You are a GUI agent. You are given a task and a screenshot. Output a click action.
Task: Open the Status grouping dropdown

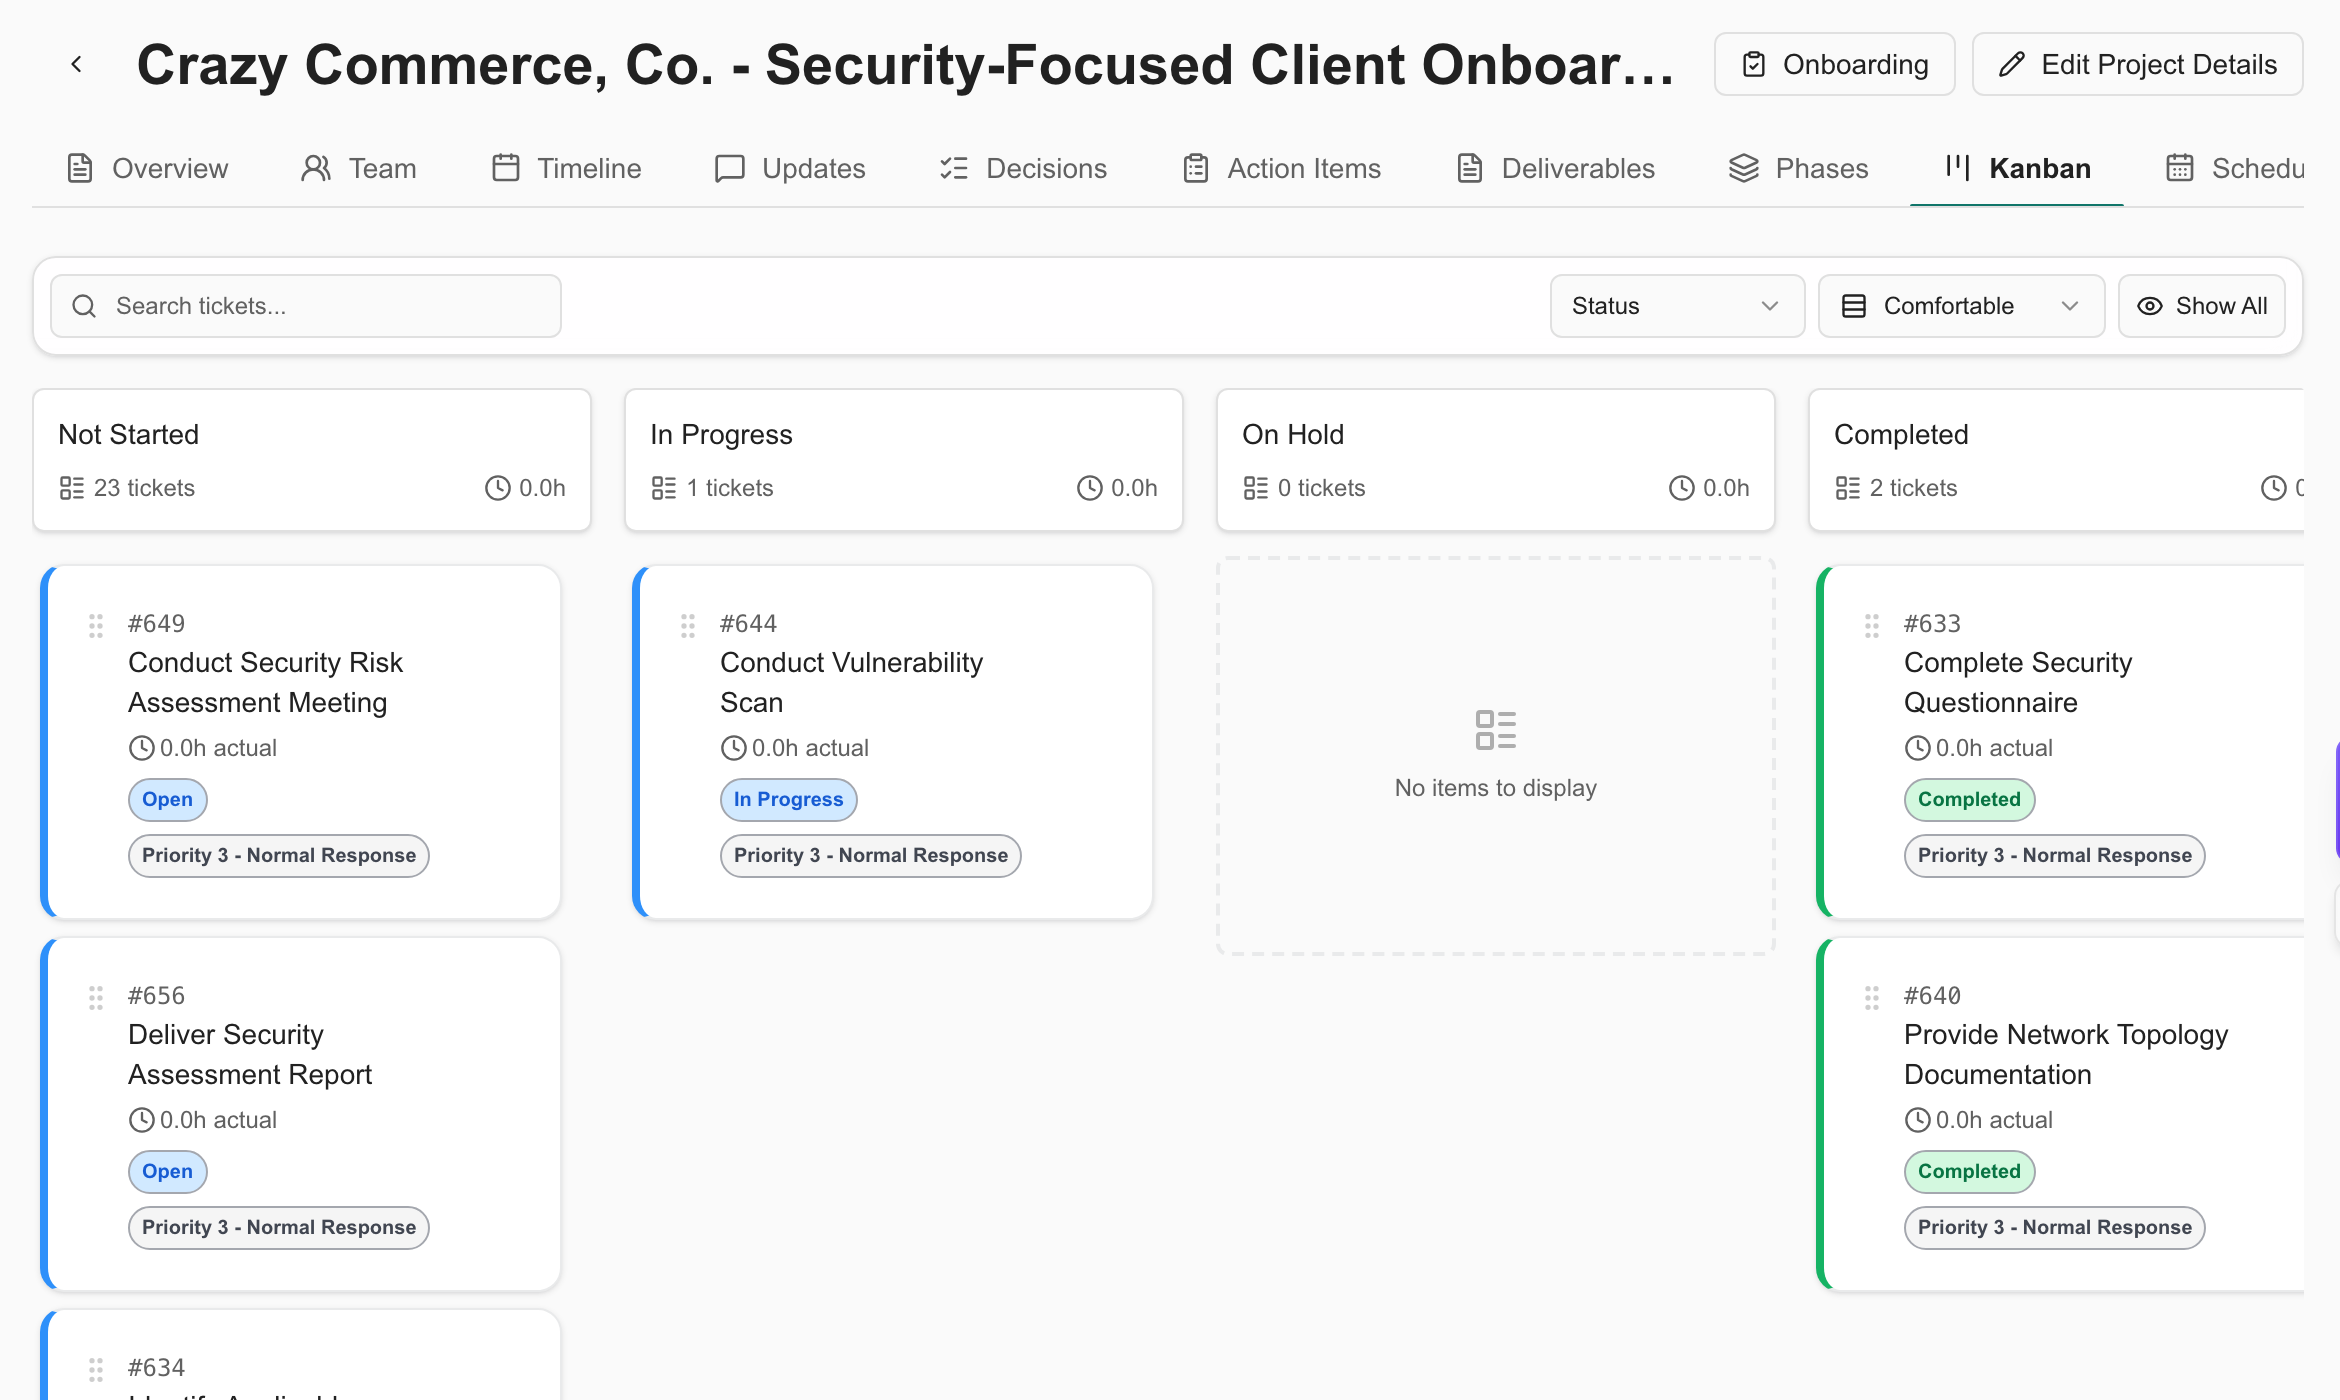tap(1677, 306)
